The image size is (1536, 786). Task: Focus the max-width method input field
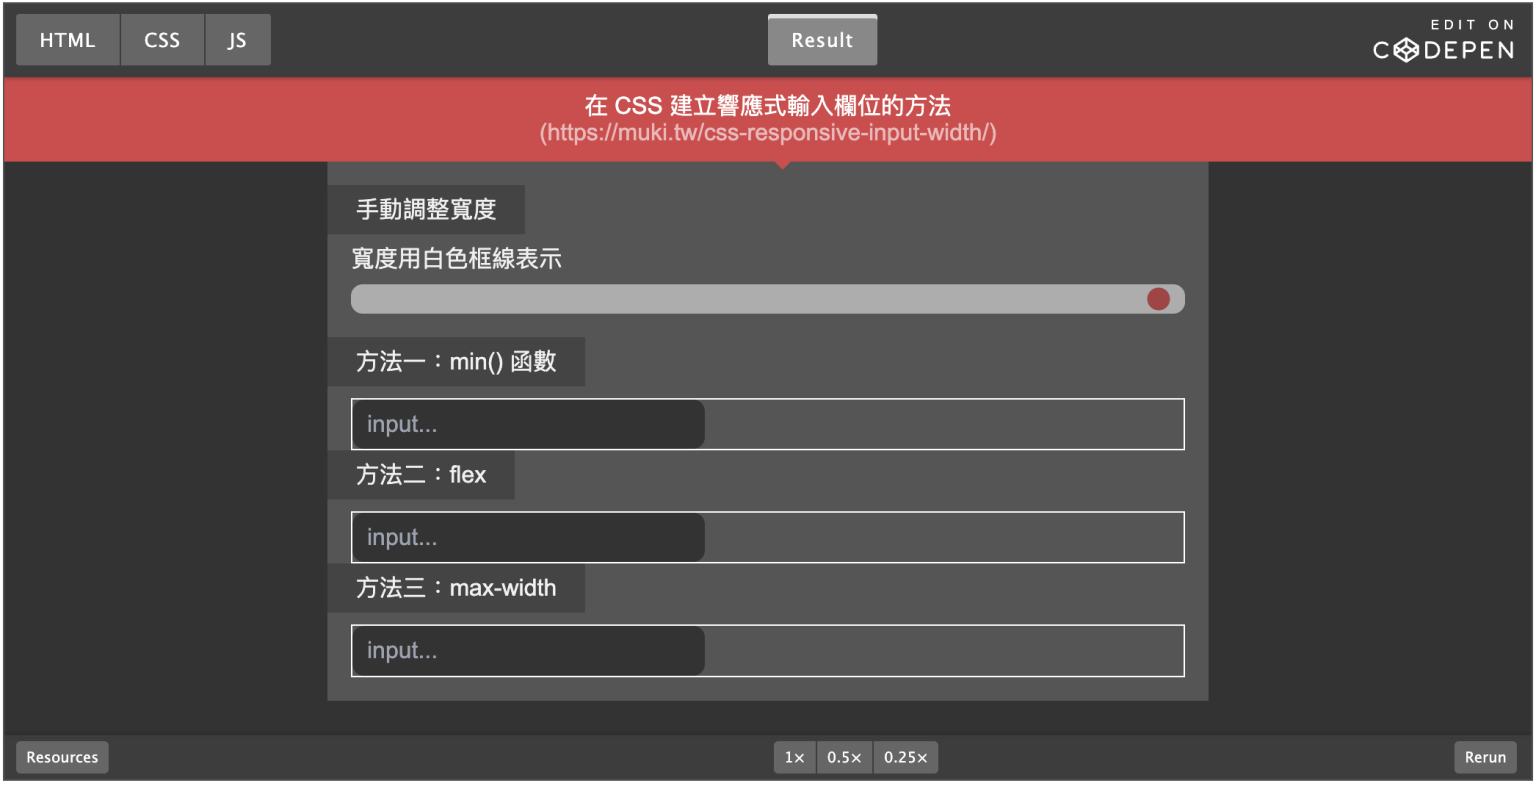528,650
